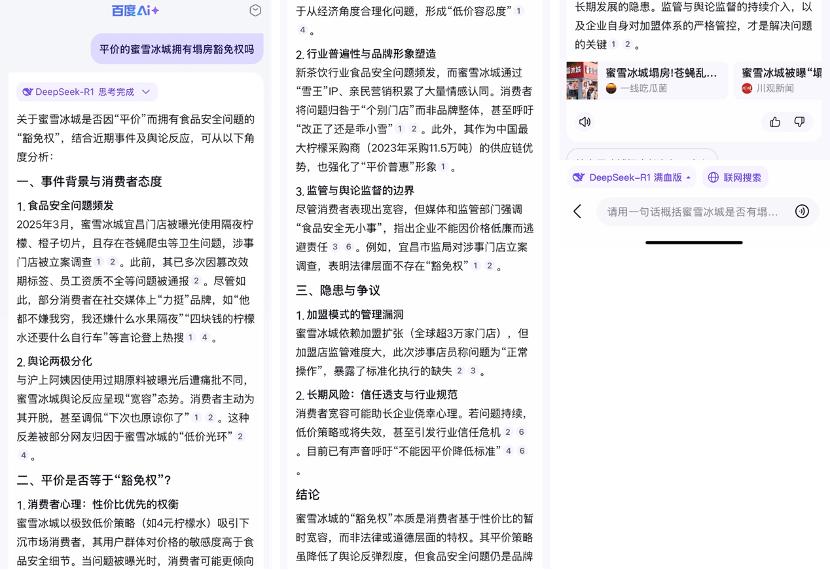Open citation 1 after 等言论登上热搜
The image size is (830, 570).
tap(191, 337)
